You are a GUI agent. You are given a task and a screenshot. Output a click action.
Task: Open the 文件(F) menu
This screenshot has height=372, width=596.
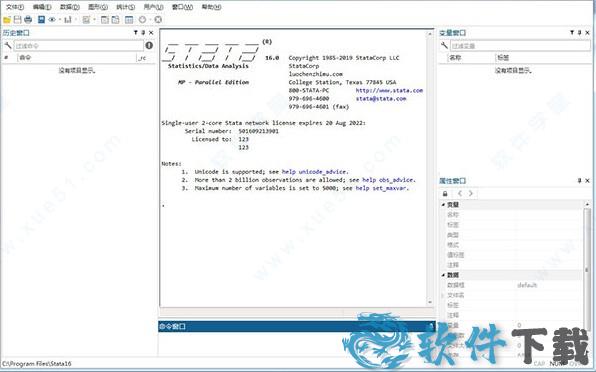[x=15, y=7]
